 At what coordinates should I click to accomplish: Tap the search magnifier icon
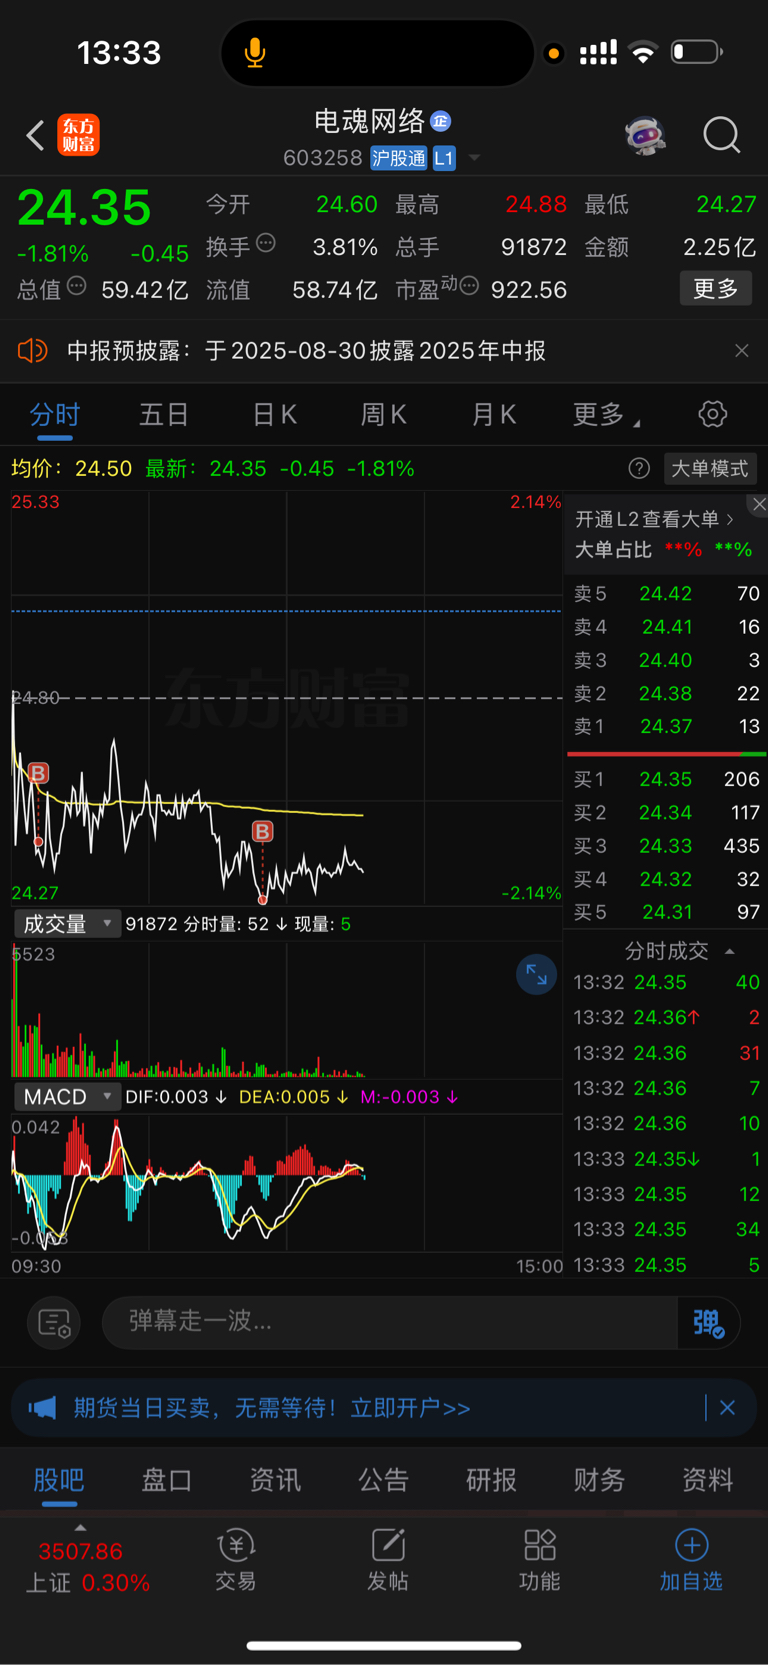[x=721, y=134]
